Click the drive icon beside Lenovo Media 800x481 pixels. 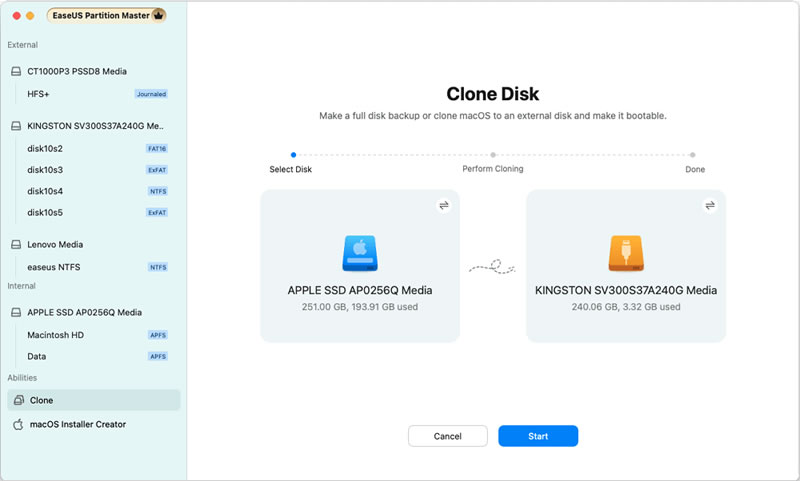(16, 244)
